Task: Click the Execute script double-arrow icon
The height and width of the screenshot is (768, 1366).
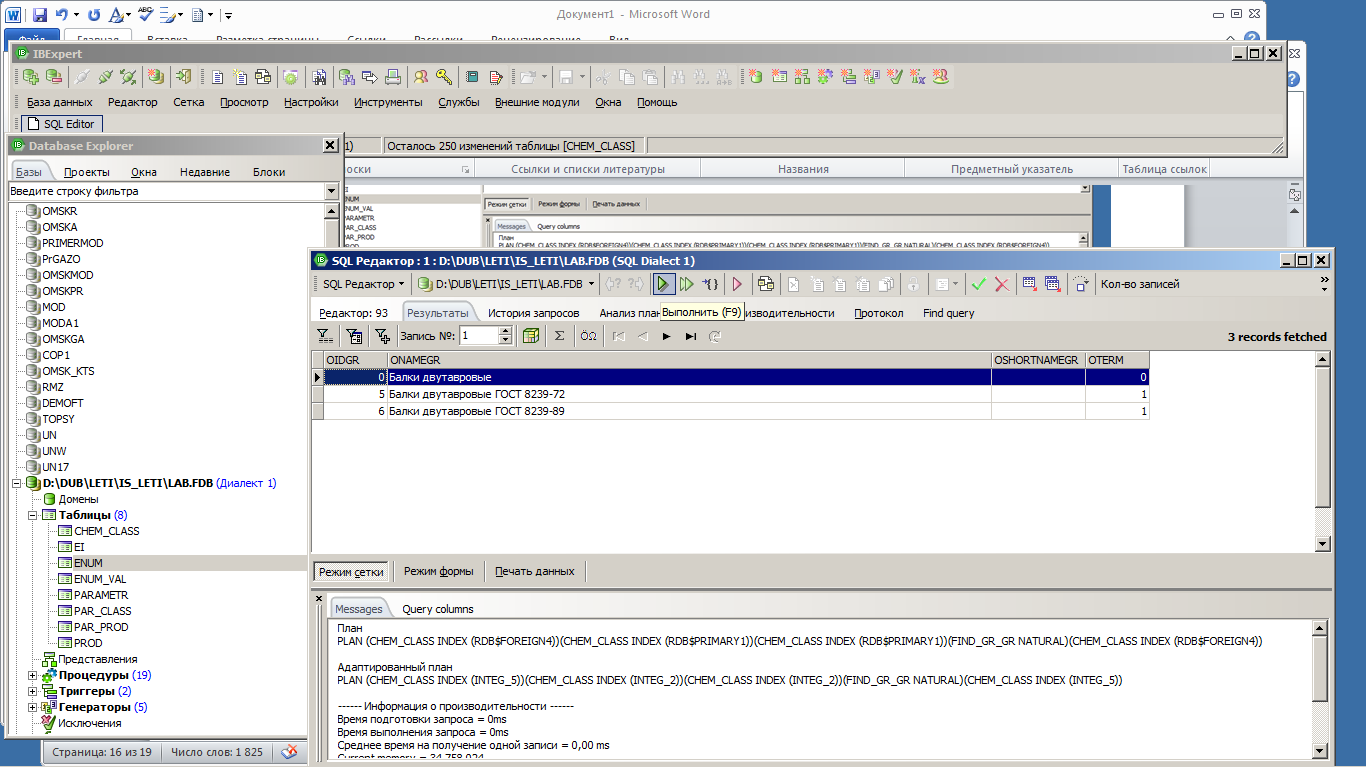Action: pyautogui.click(x=686, y=284)
